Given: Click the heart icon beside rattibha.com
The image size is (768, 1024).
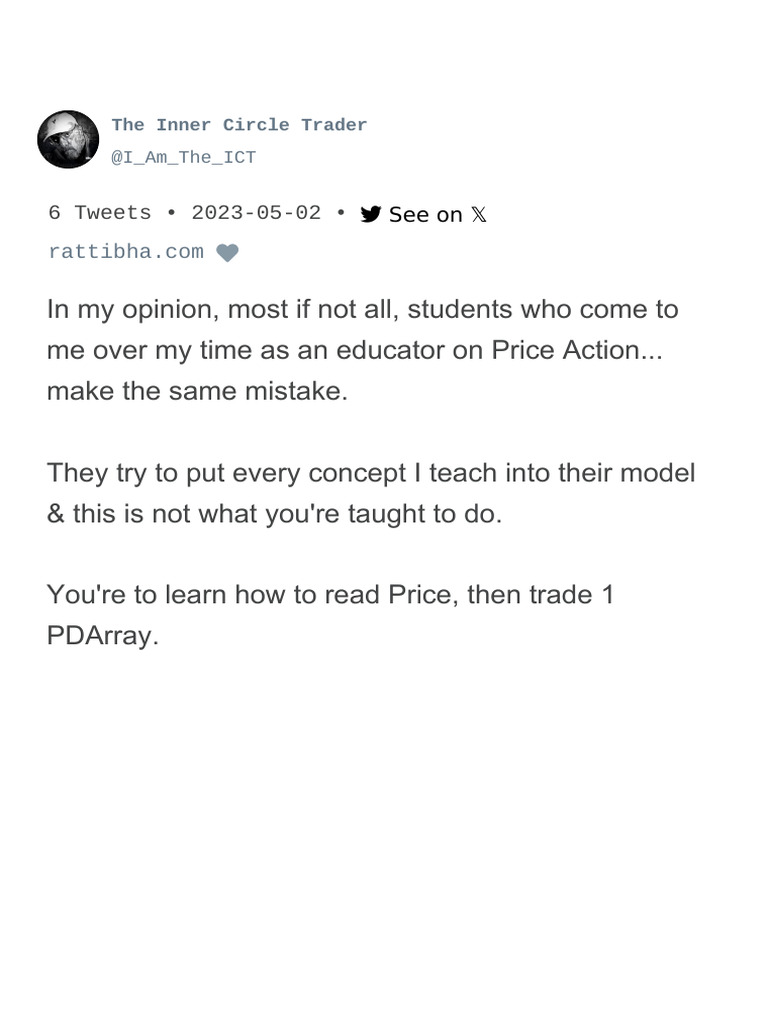Looking at the screenshot, I should 228,253.
